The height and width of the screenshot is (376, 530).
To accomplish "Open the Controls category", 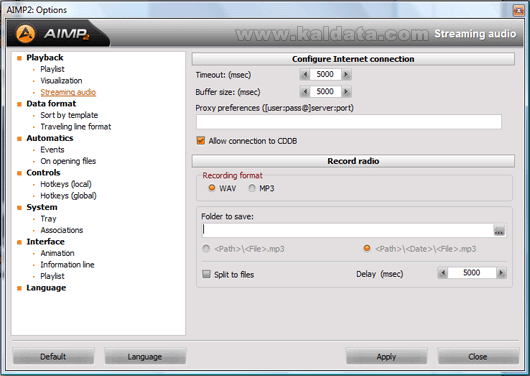I will tap(43, 172).
